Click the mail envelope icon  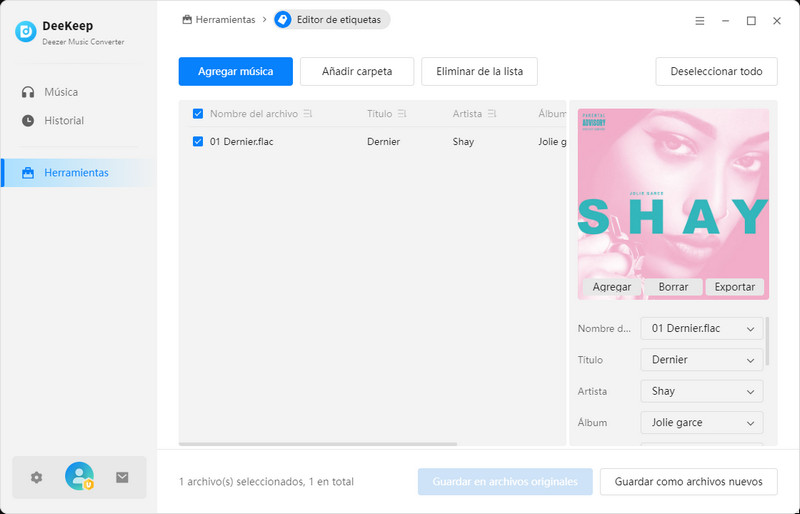pos(122,477)
